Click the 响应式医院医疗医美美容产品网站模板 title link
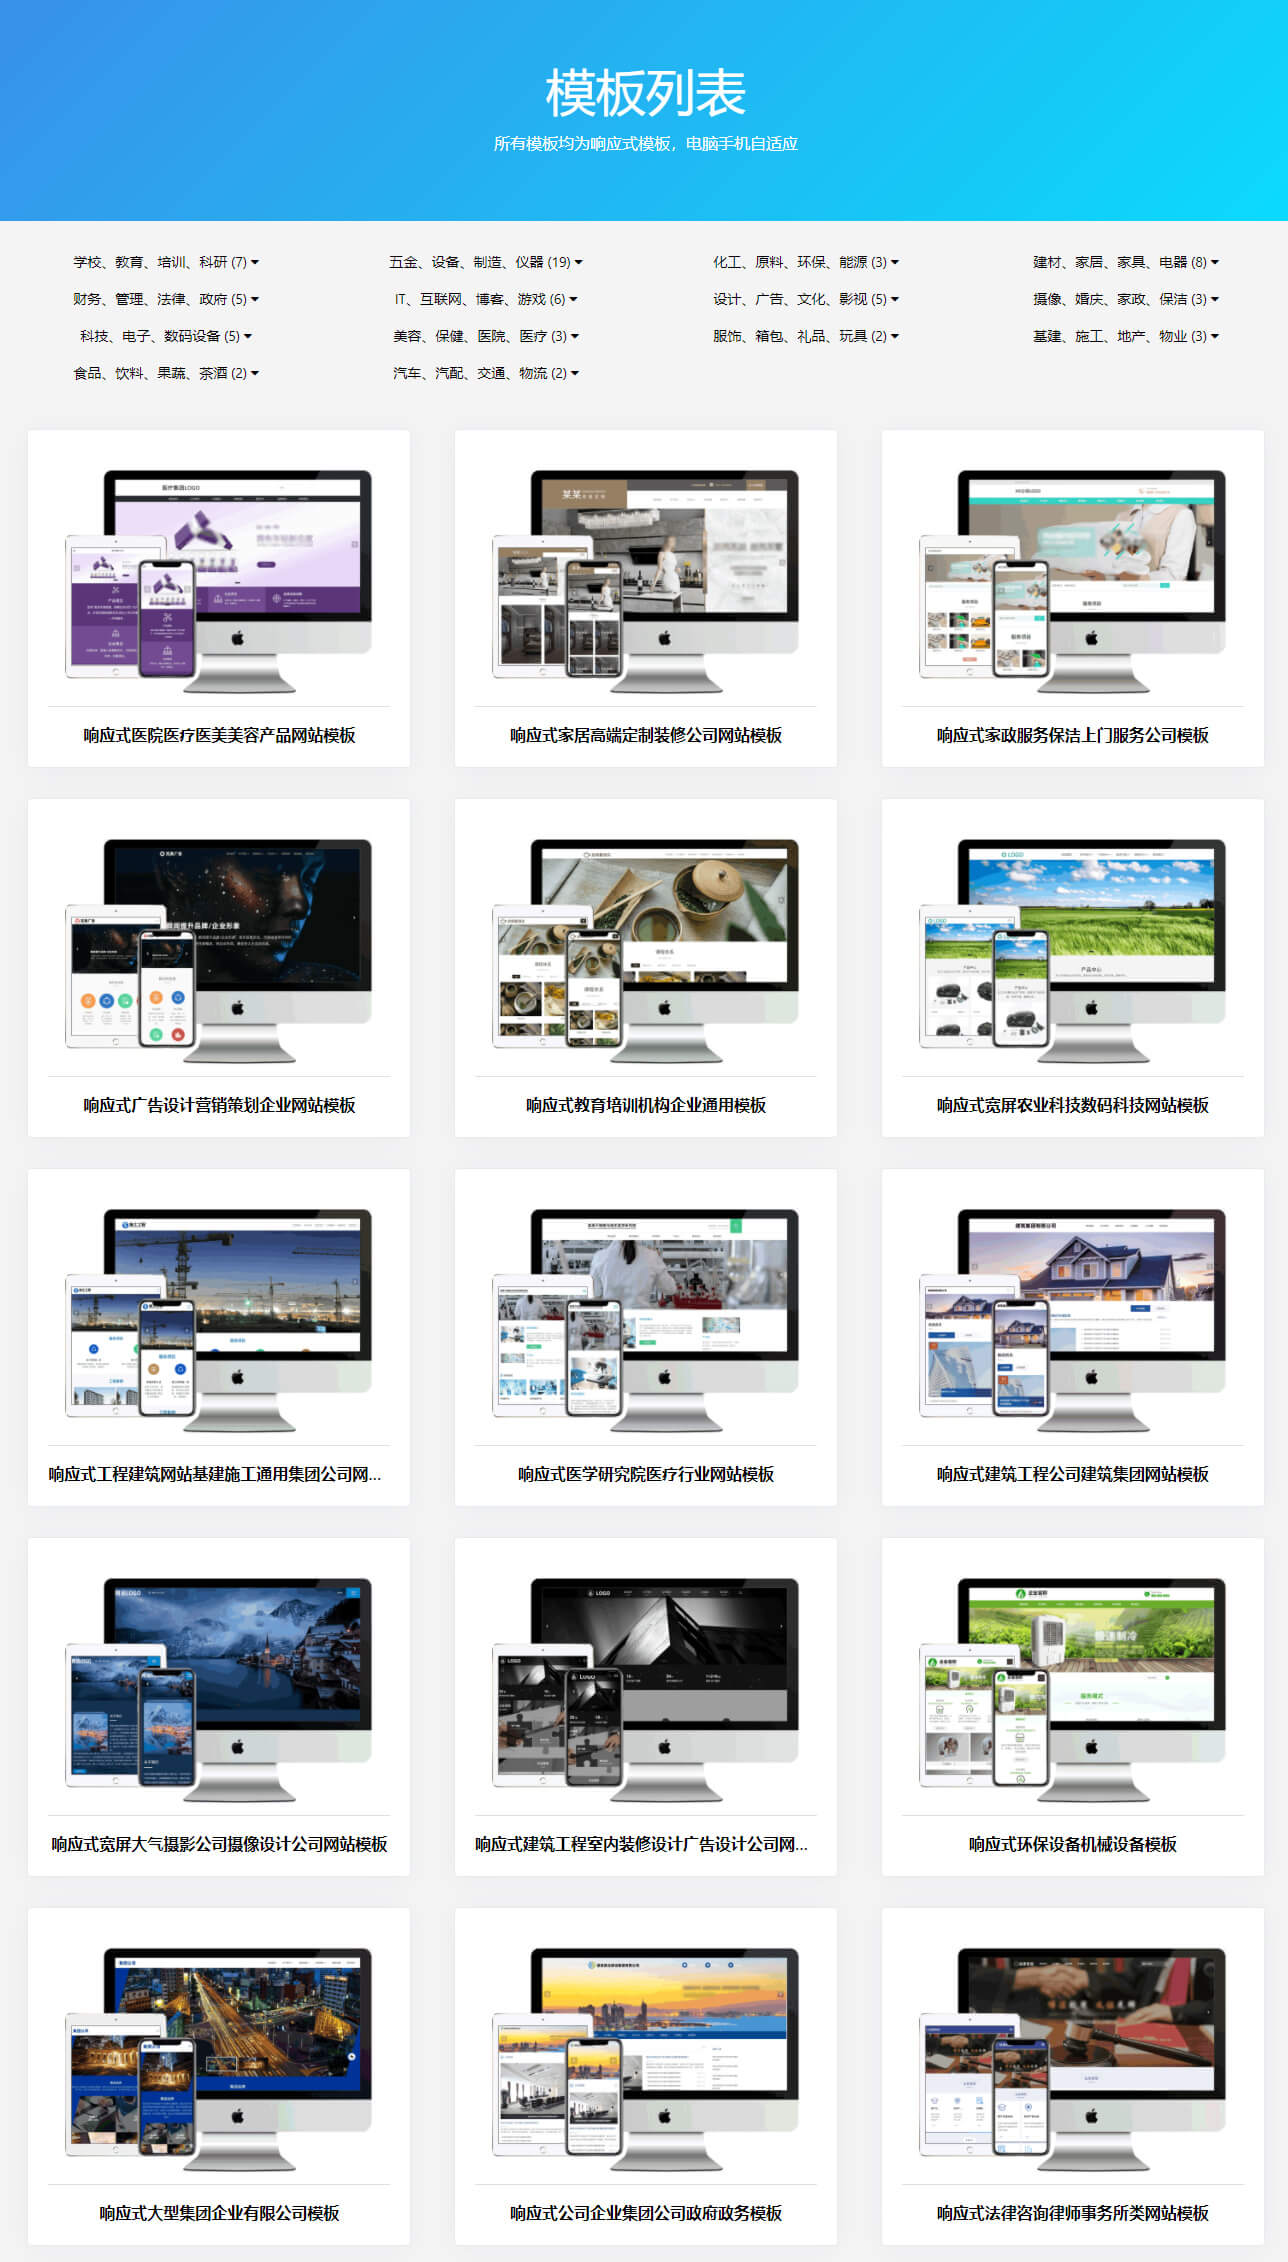Screen dimensions: 1288x2262 (219, 736)
